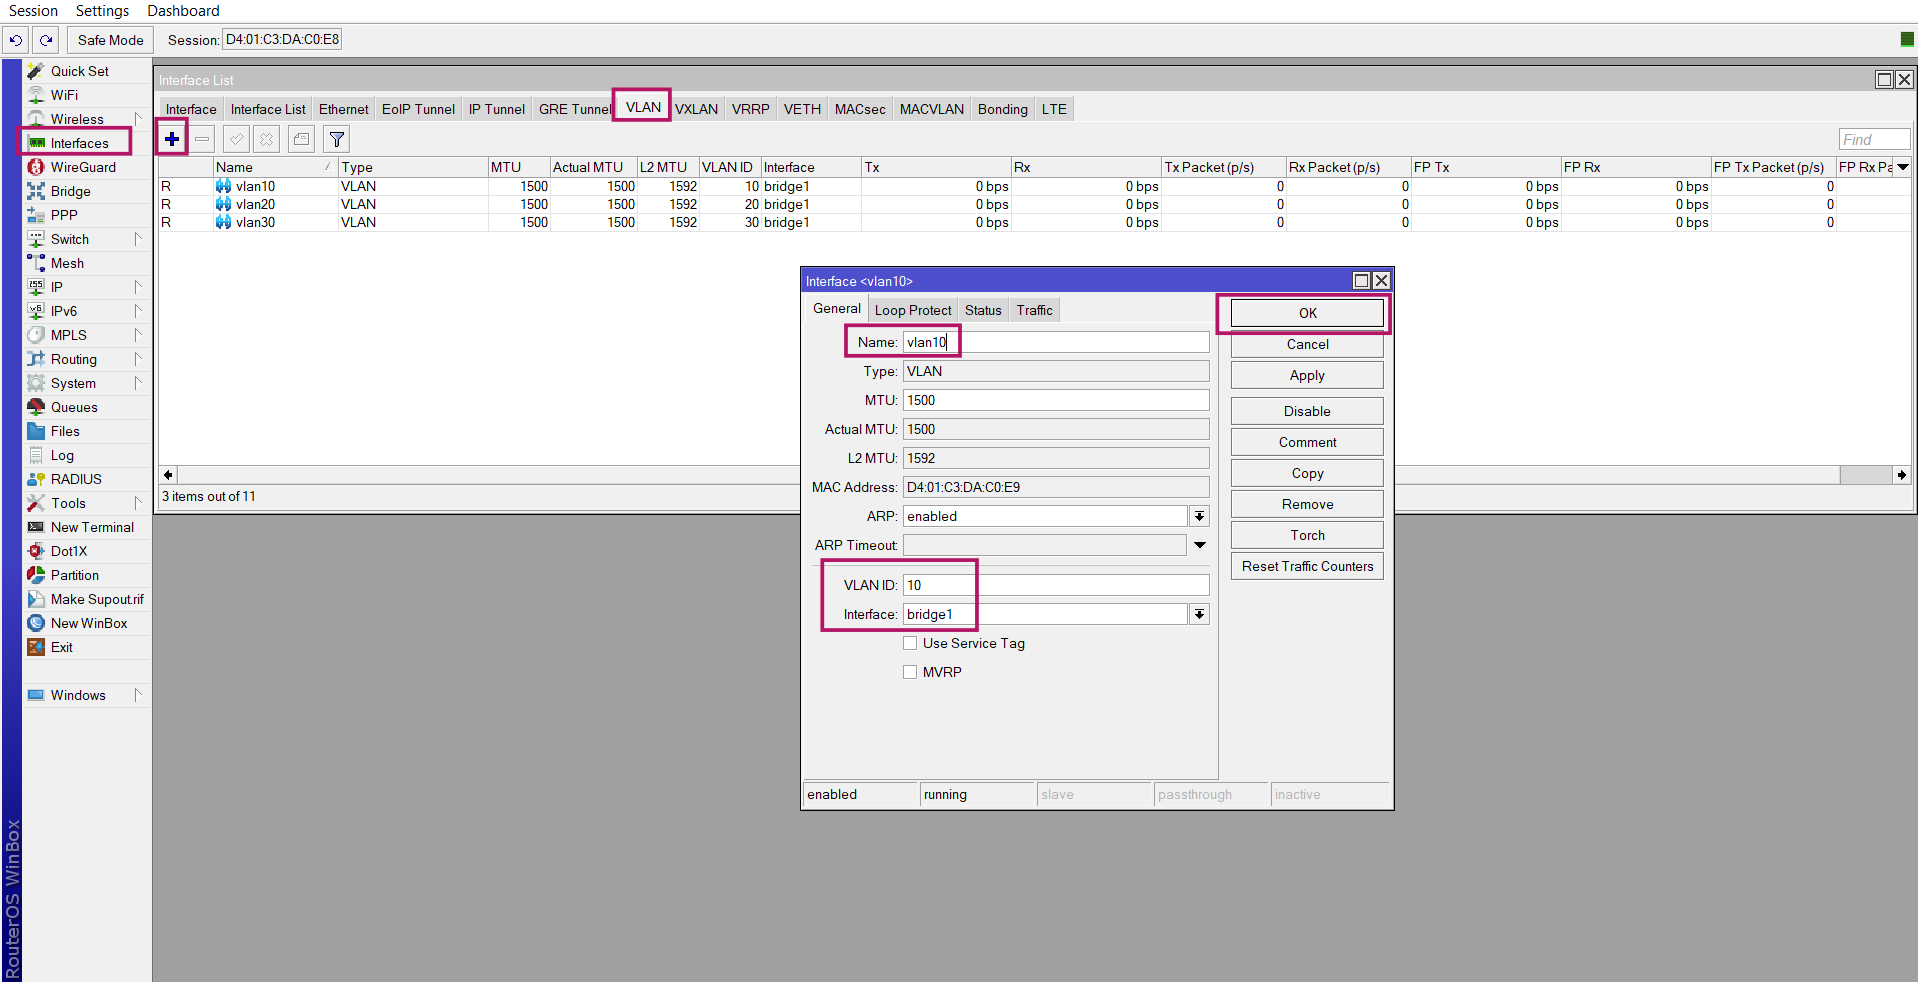Click Cancel in vlan10 dialog
Viewport: 1918px width, 982px height.
point(1307,344)
